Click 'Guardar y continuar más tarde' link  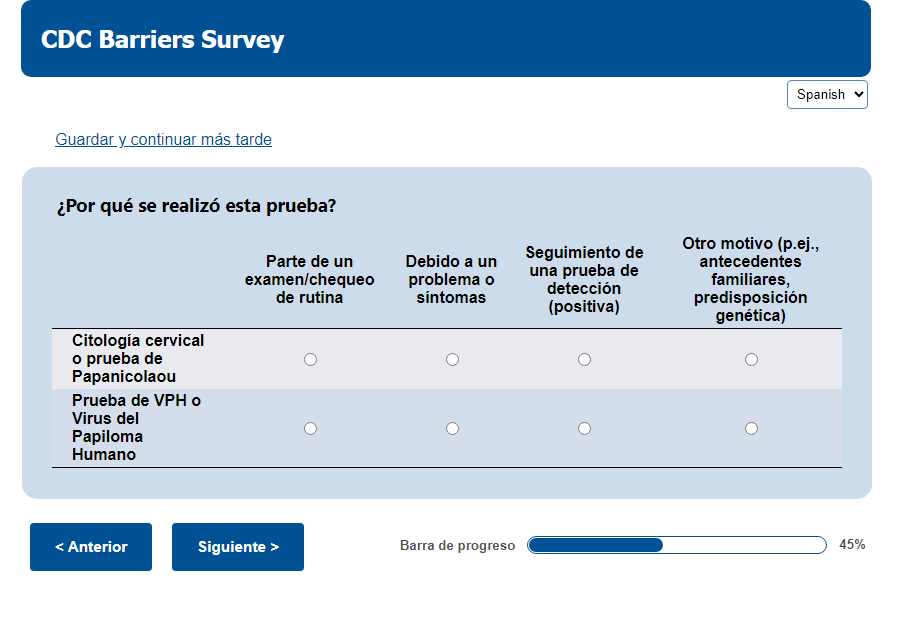pos(163,140)
